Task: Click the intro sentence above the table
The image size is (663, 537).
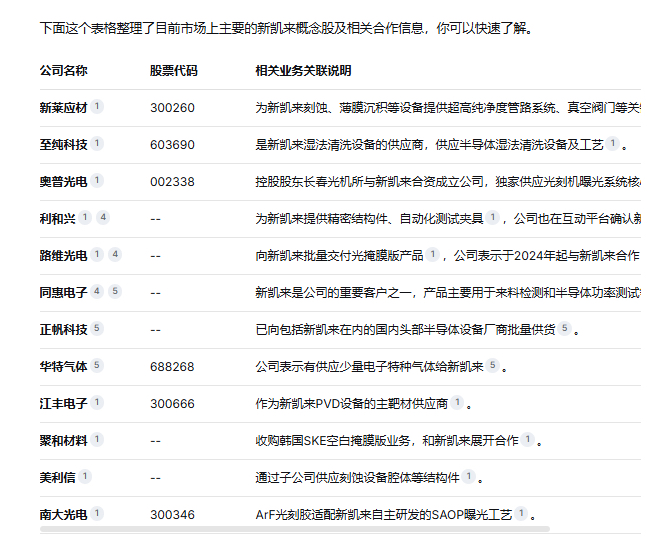Action: coord(286,28)
